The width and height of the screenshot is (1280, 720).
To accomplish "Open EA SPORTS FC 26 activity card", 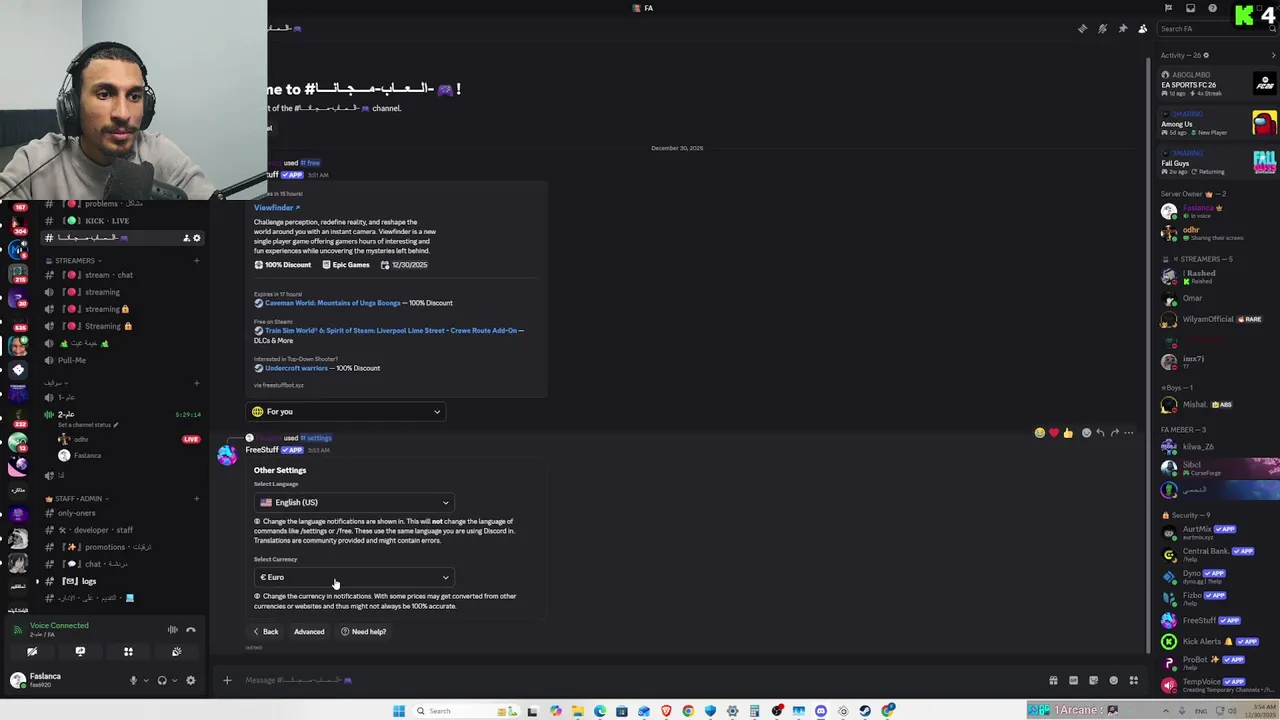I will (1218, 85).
